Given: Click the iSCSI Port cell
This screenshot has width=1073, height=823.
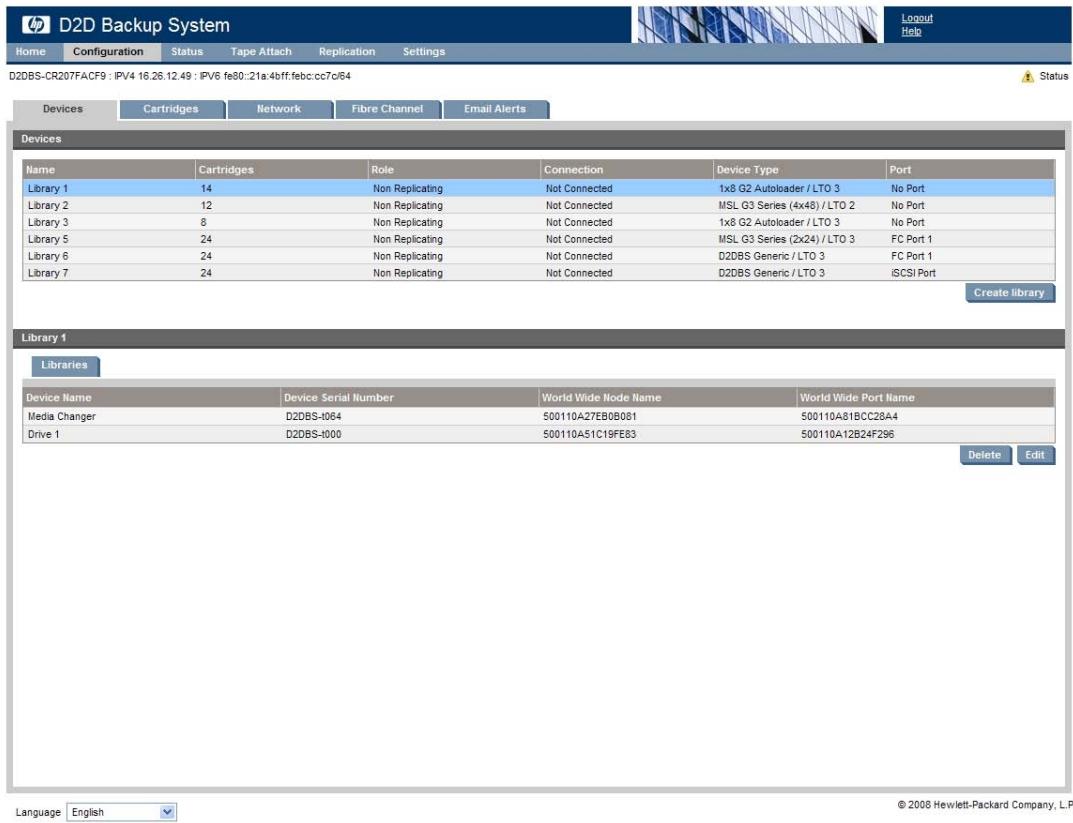Looking at the screenshot, I should point(913,273).
